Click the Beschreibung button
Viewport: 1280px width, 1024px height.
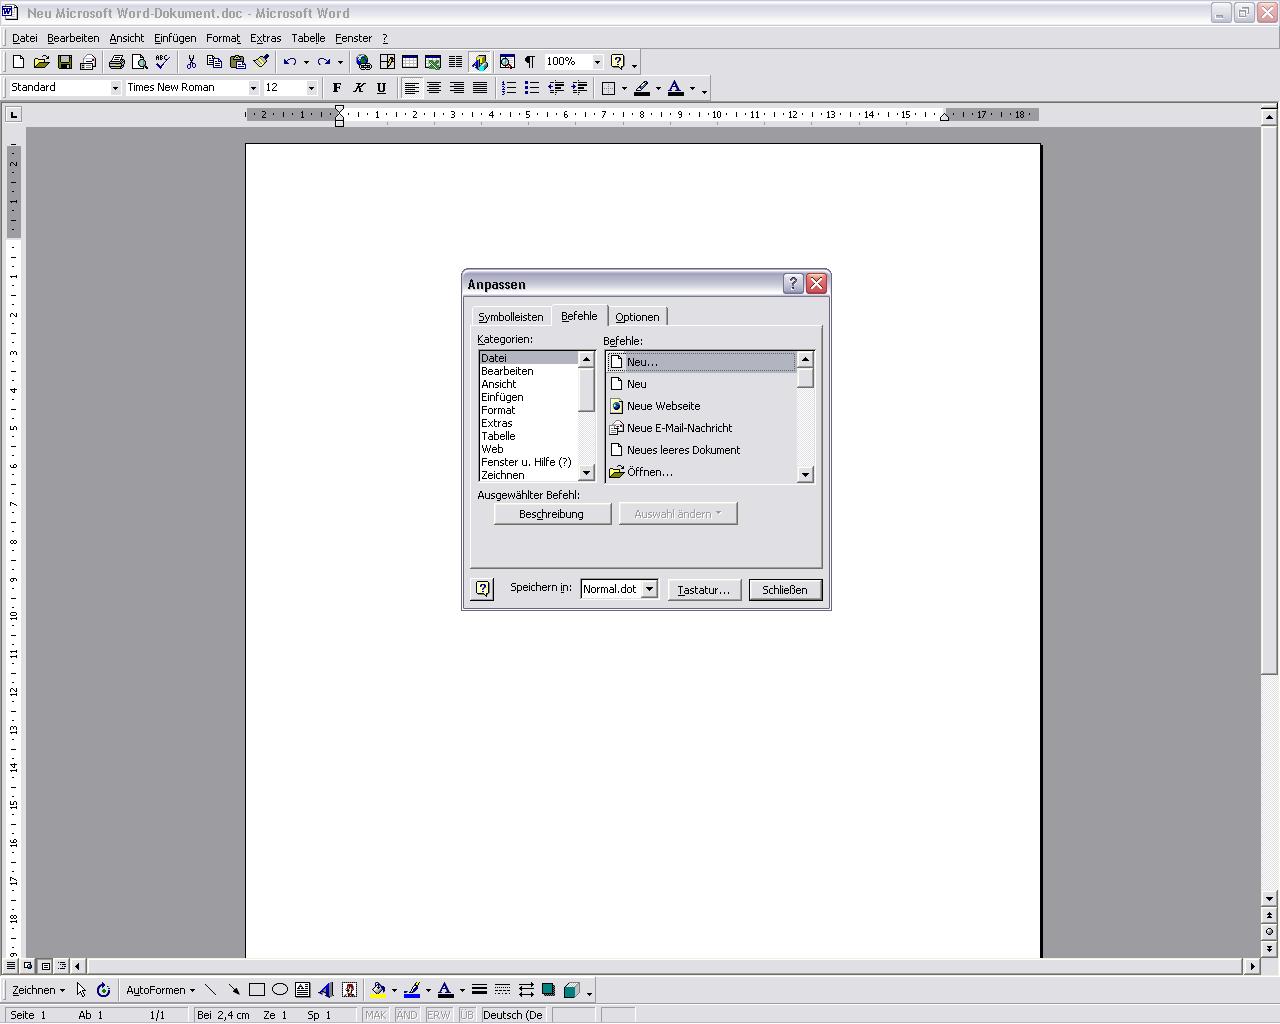(552, 514)
